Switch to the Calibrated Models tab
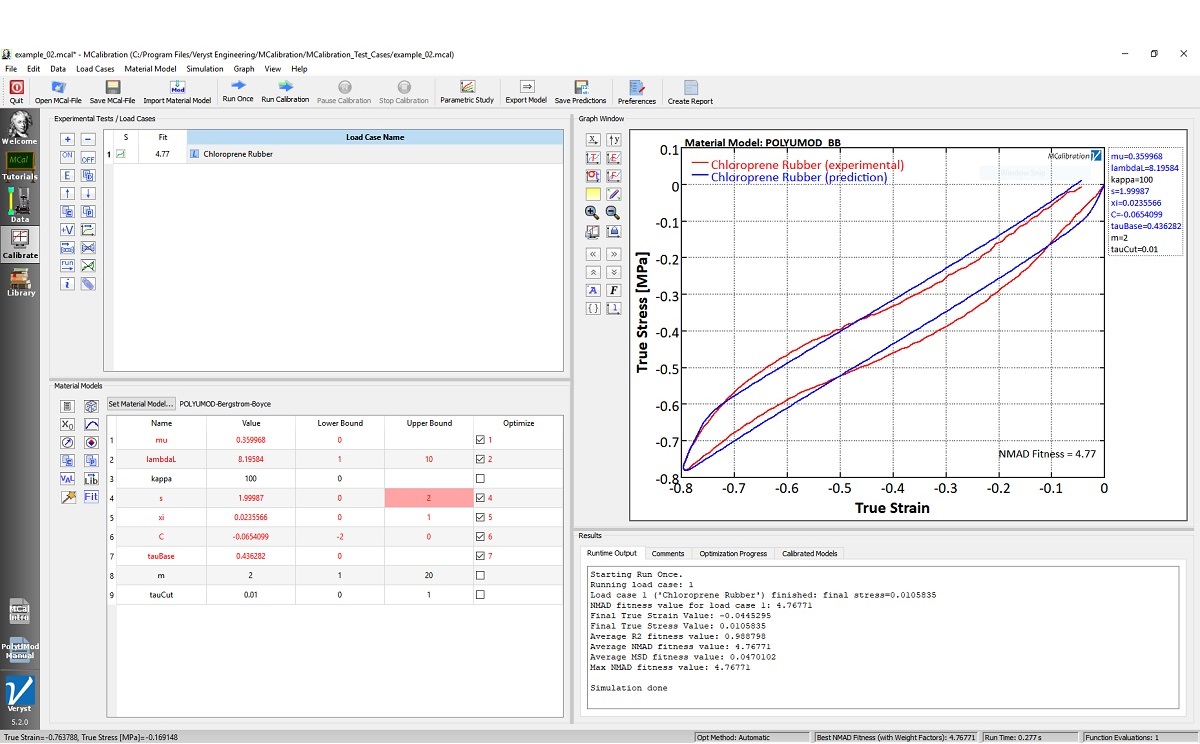This screenshot has width=1200, height=744. 811,553
